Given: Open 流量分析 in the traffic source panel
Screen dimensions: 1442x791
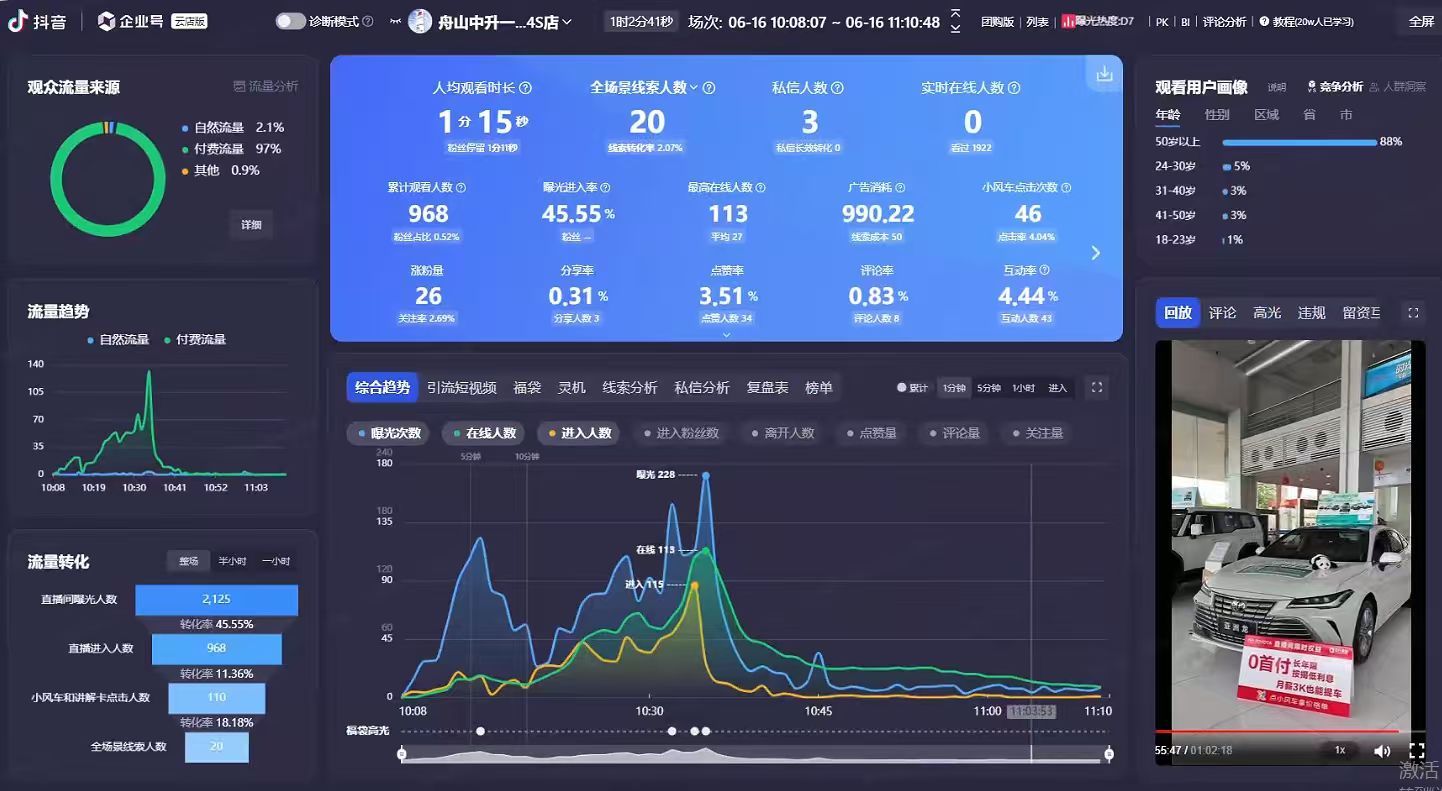Looking at the screenshot, I should (x=266, y=87).
